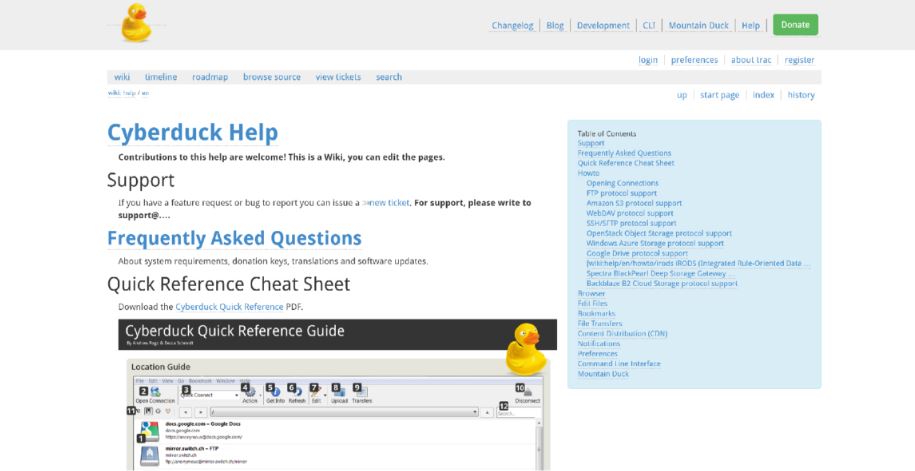
Task: Click Disconnect icon in reference guide image
Action: [528, 393]
